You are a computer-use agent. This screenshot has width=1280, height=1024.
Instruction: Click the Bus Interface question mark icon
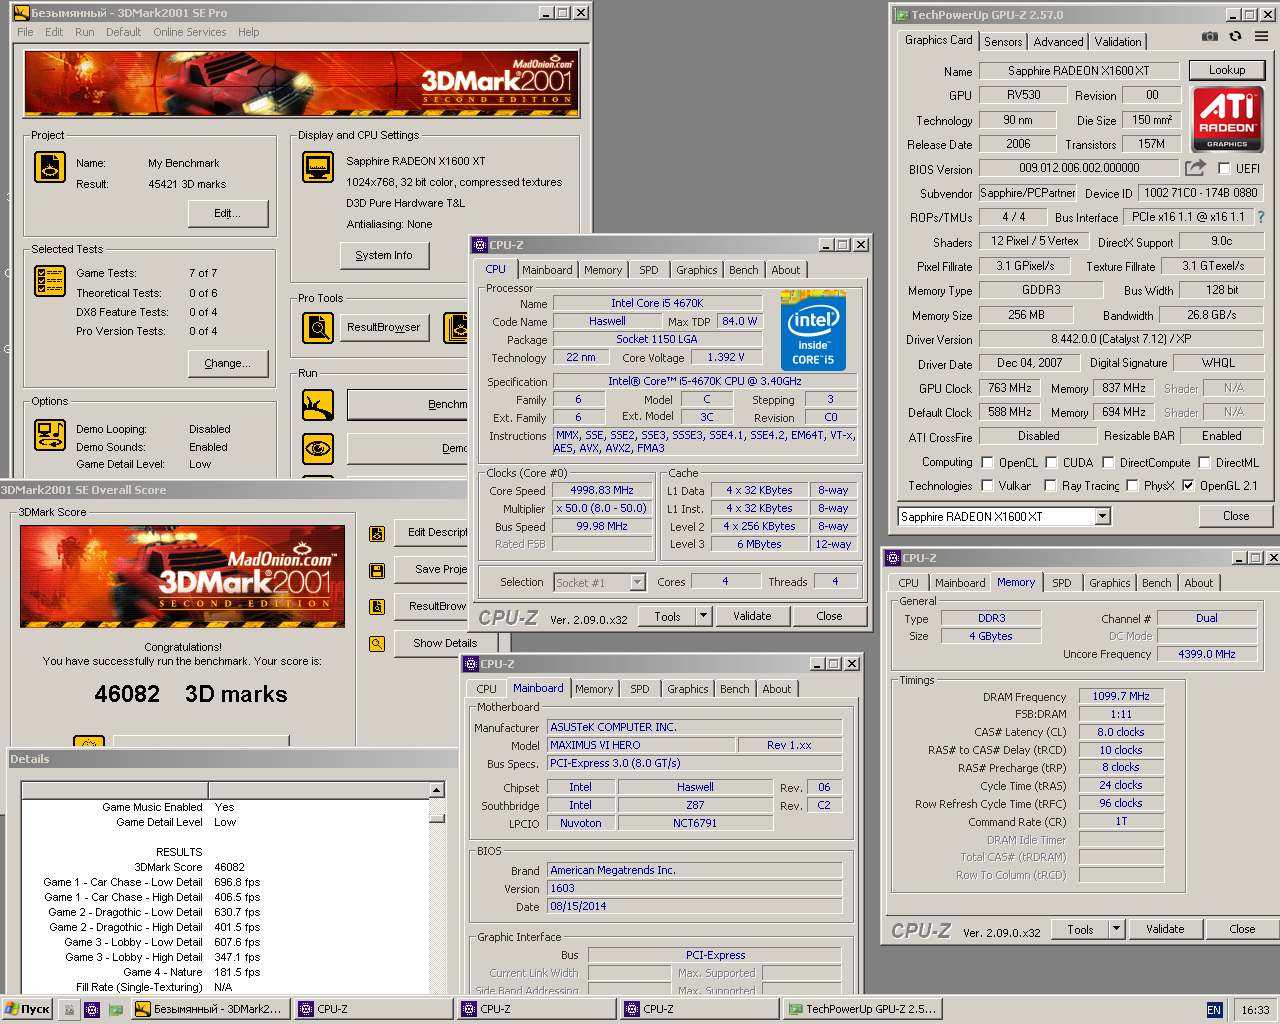(x=1260, y=217)
